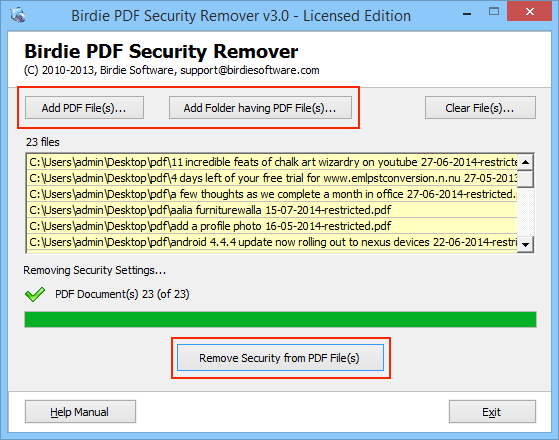Maximize the application window
559x440 pixels.
(494, 12)
